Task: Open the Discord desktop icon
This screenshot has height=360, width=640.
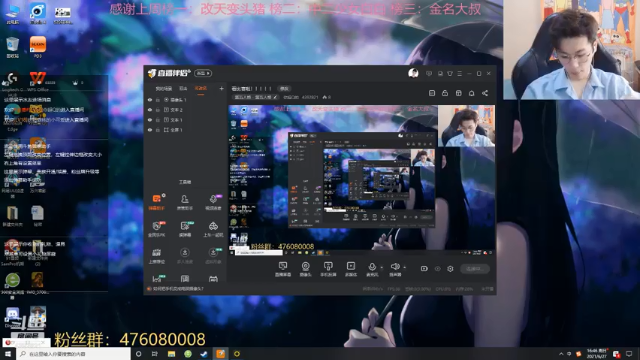Action: click(13, 317)
